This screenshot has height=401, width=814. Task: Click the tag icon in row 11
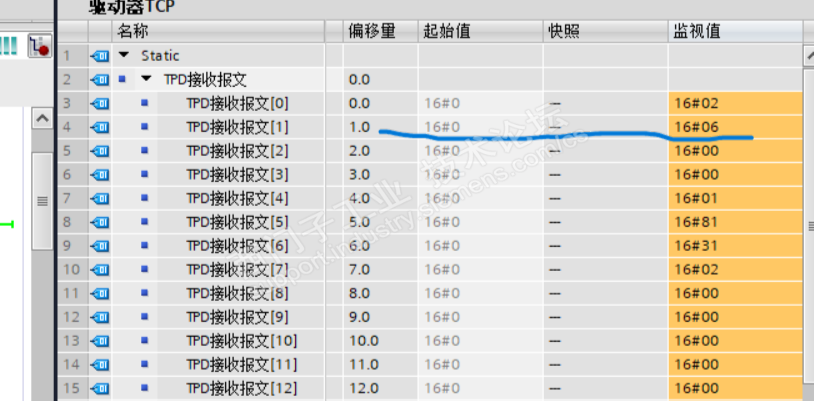100,293
